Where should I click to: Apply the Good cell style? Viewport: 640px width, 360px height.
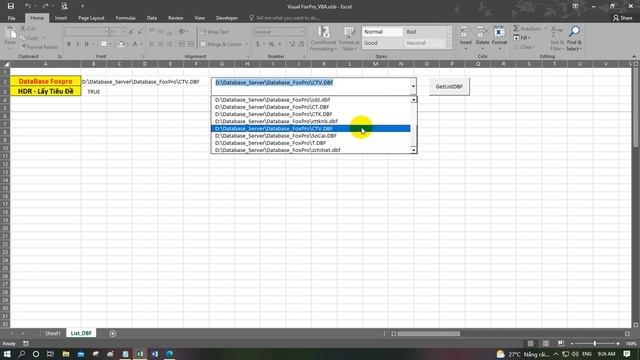pos(382,43)
